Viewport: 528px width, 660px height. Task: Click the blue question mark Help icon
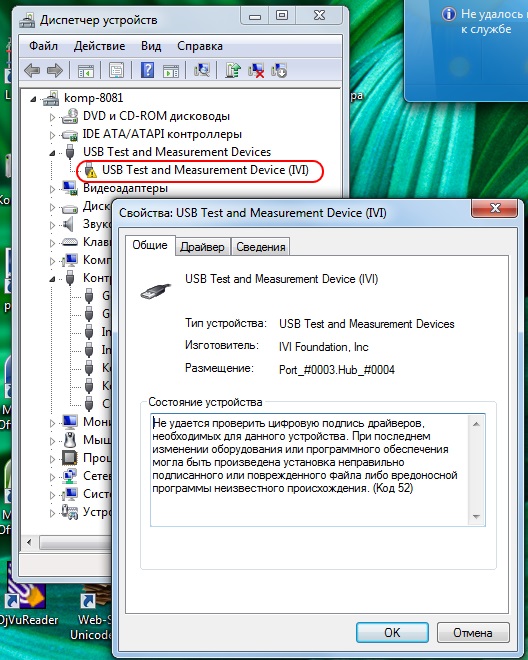pos(147,70)
